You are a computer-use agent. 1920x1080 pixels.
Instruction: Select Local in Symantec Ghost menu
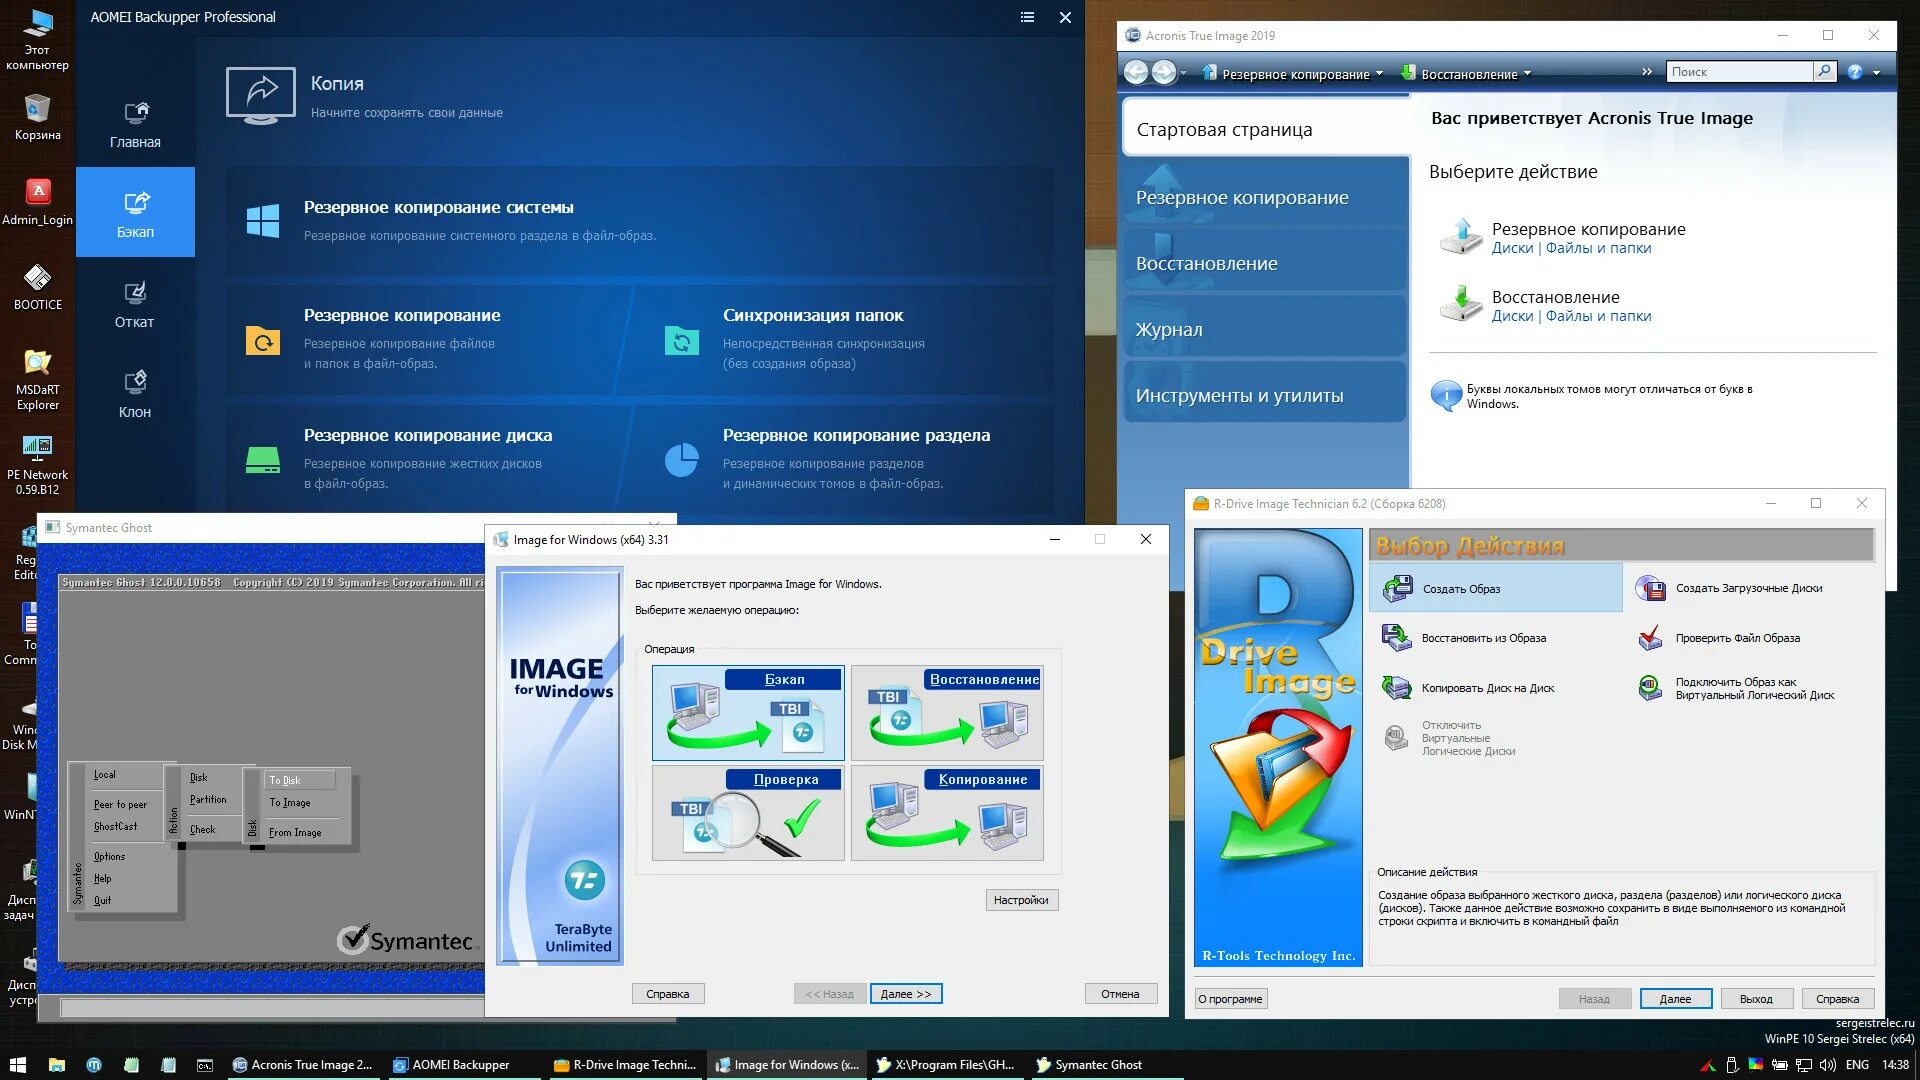click(106, 775)
